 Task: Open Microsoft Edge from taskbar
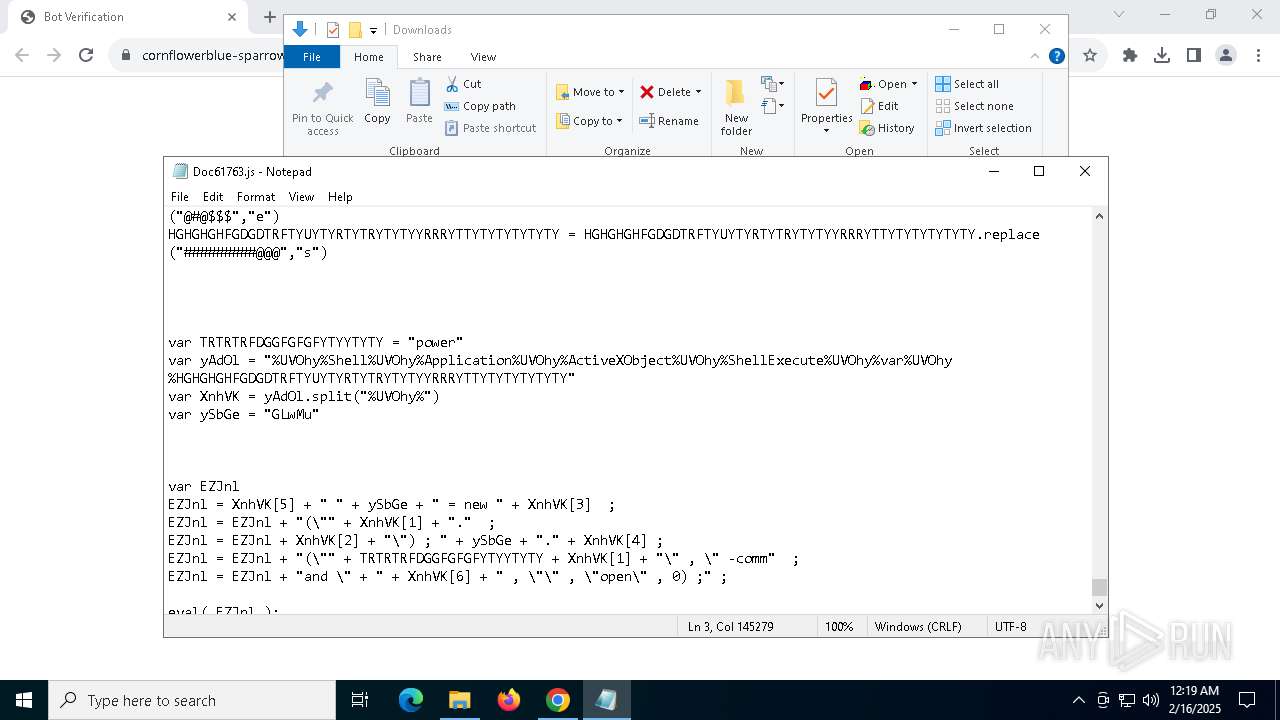(x=411, y=700)
